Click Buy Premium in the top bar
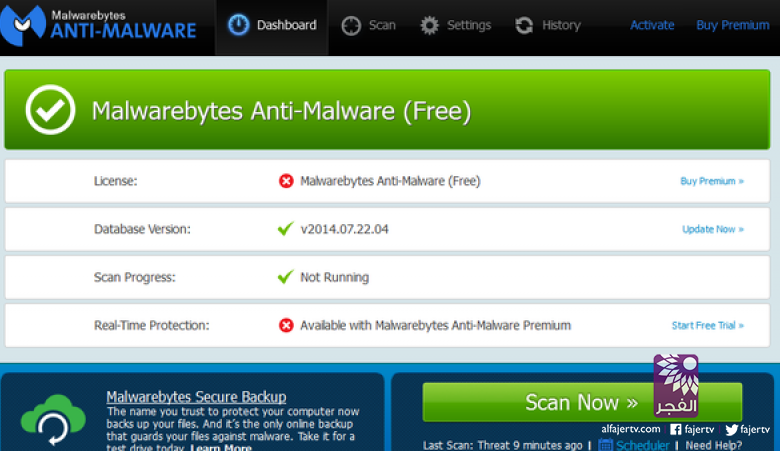 coord(732,25)
